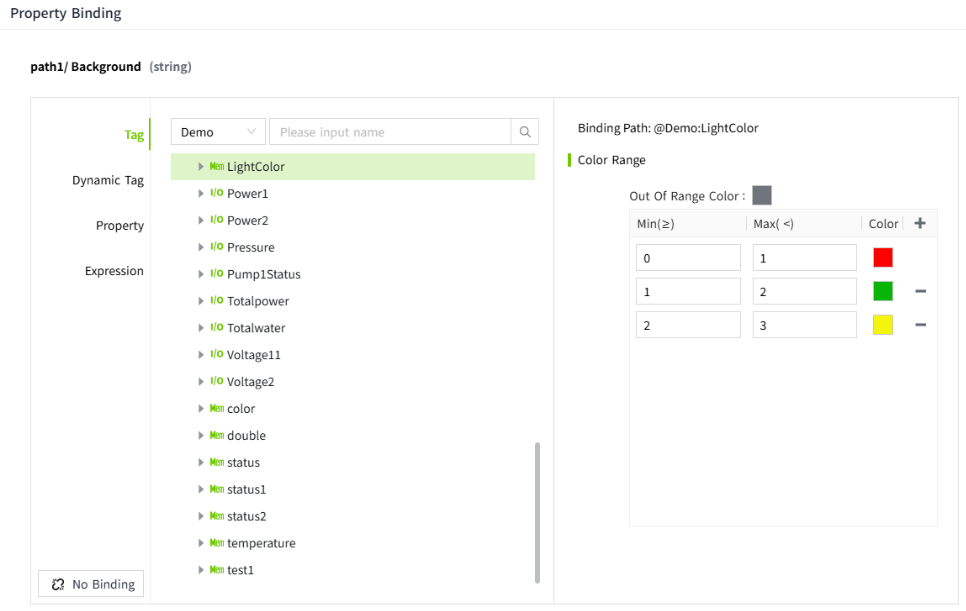The width and height of the screenshot is (966, 611).
Task: Expand the Pump1Status tag node
Action: (201, 274)
